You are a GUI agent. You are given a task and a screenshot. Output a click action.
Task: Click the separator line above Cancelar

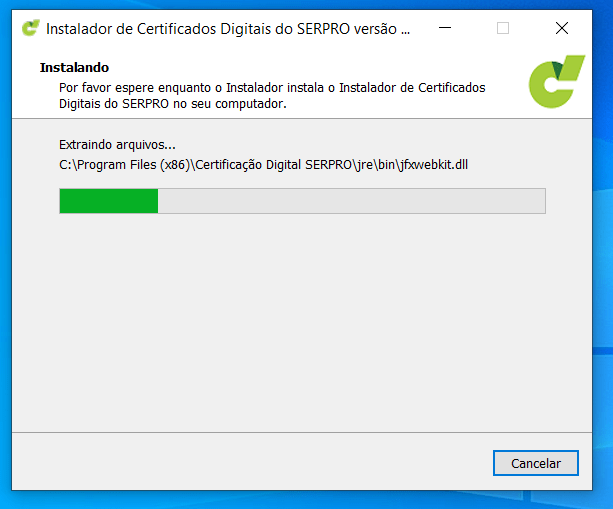click(300, 432)
